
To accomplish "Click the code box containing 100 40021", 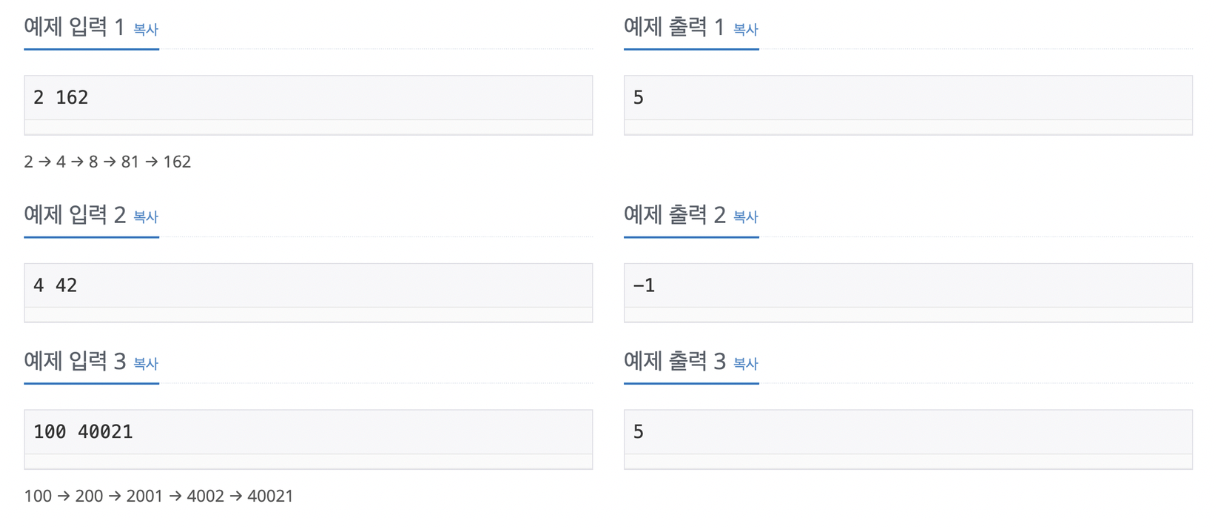I will click(x=308, y=439).
